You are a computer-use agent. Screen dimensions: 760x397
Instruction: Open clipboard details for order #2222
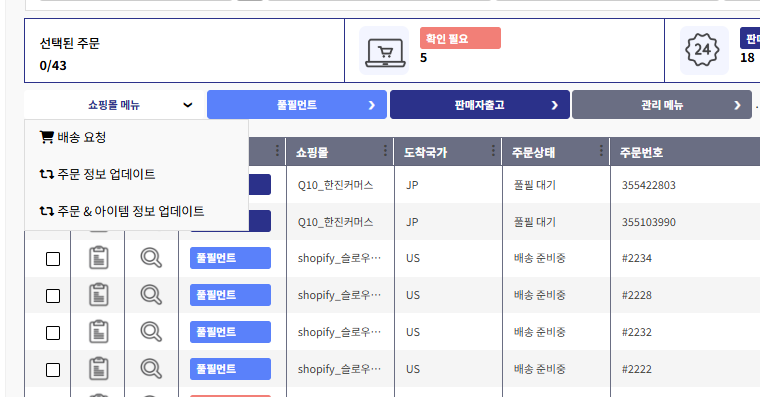[98, 369]
